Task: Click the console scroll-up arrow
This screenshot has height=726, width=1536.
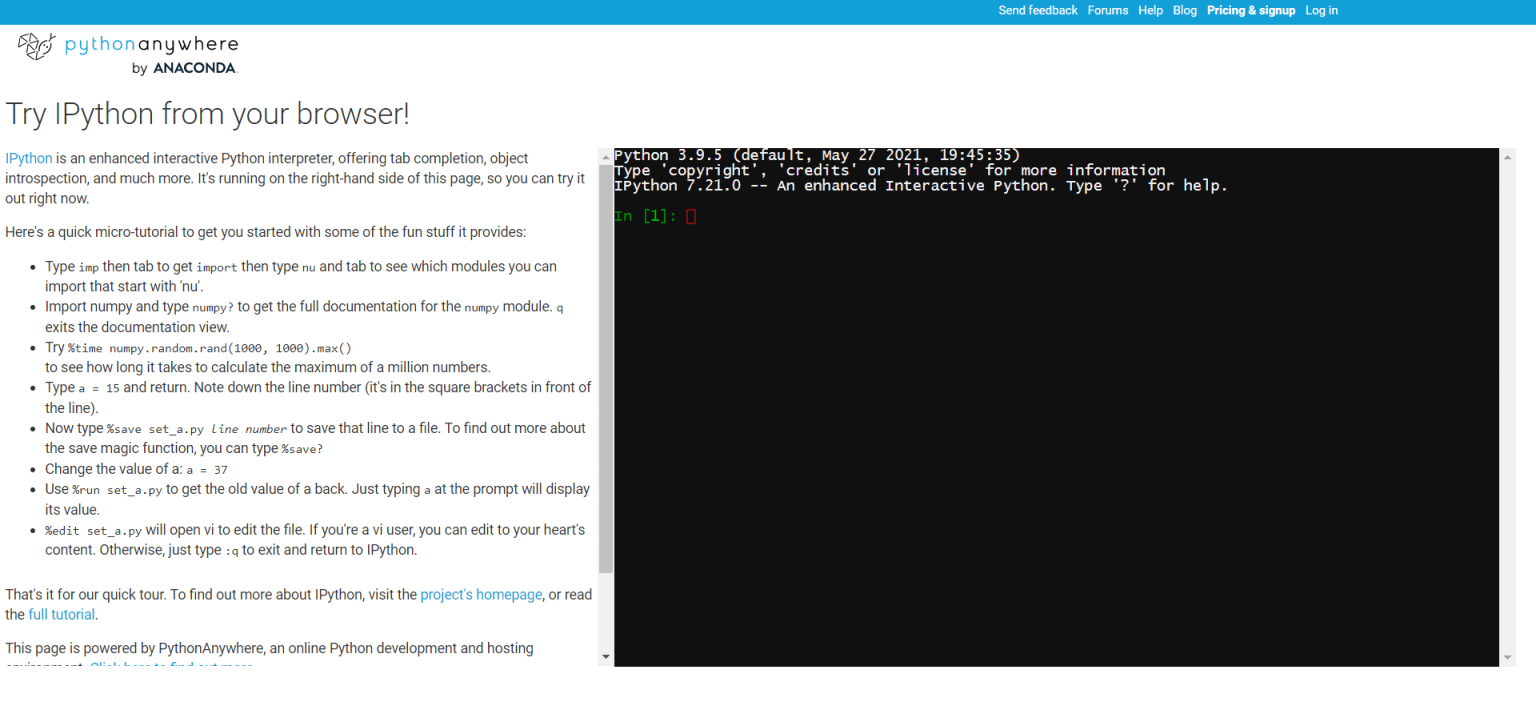Action: coord(1508,156)
